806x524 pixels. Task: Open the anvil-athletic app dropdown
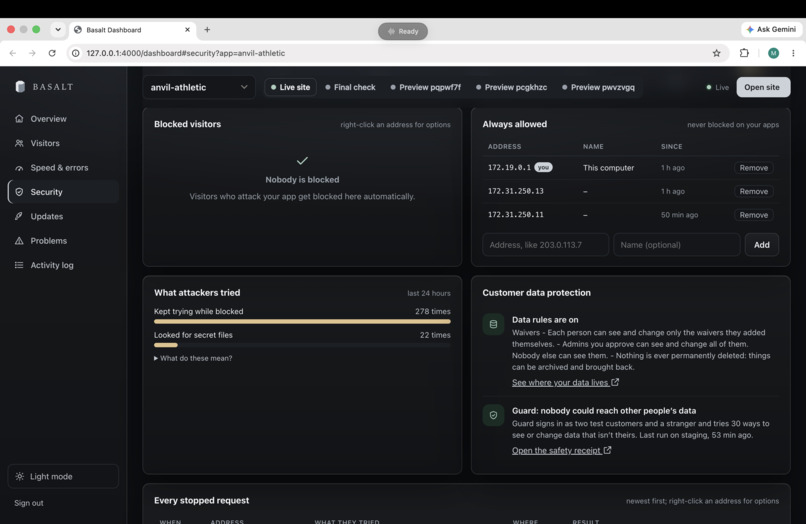pyautogui.click(x=199, y=87)
